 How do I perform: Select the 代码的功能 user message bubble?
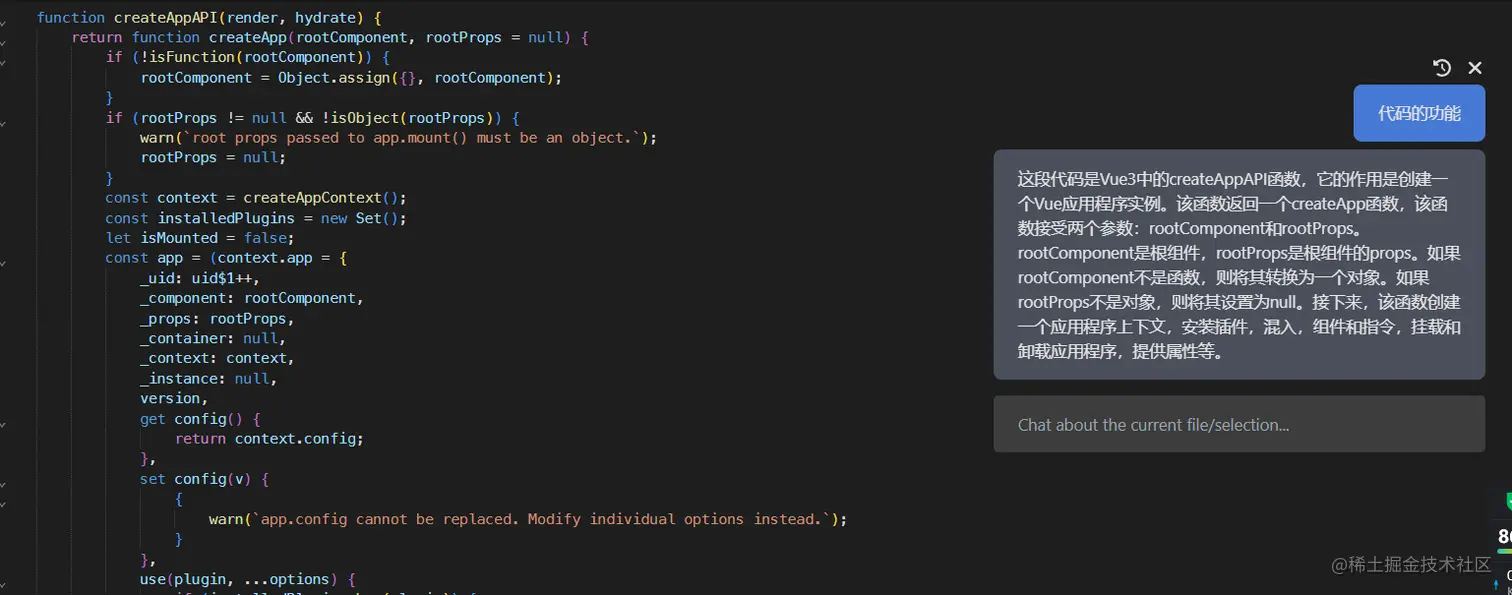pos(1419,113)
